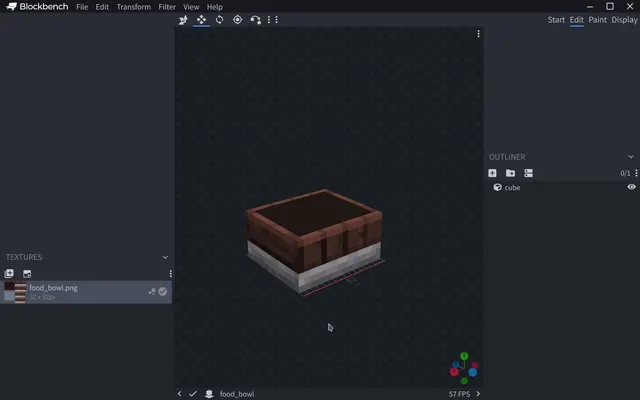Image resolution: width=640 pixels, height=400 pixels.
Task: Click the OUTLINER panel title
Action: (507, 157)
